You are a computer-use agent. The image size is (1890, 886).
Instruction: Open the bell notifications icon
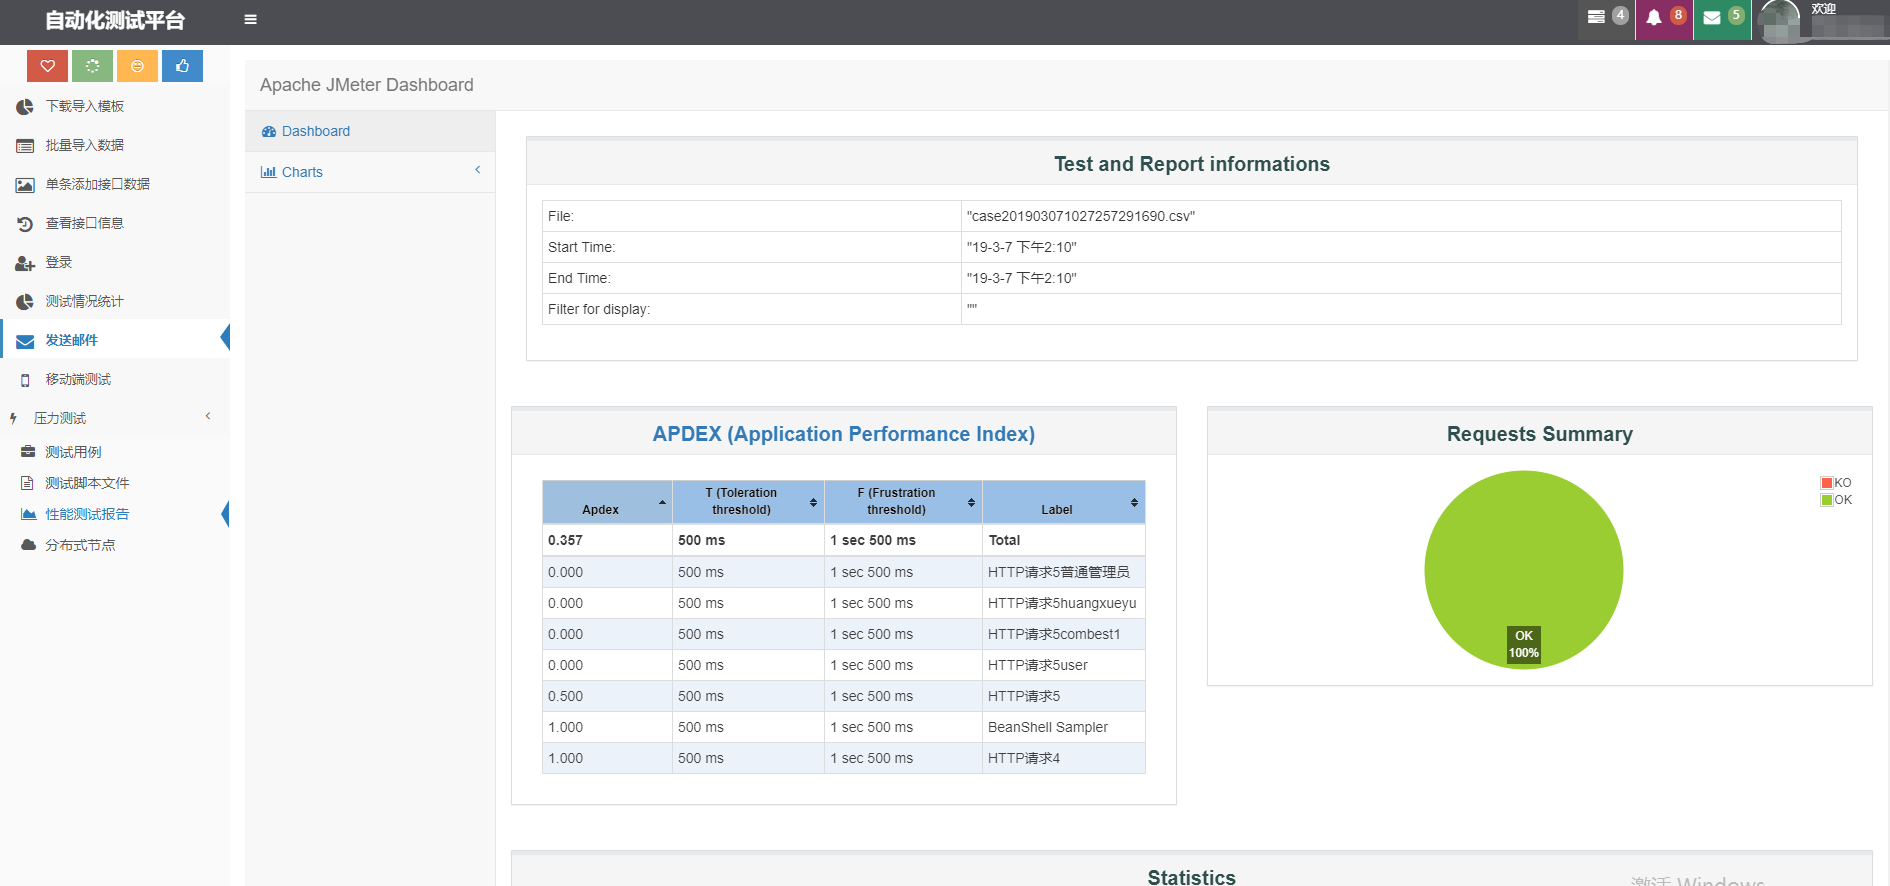[1654, 18]
